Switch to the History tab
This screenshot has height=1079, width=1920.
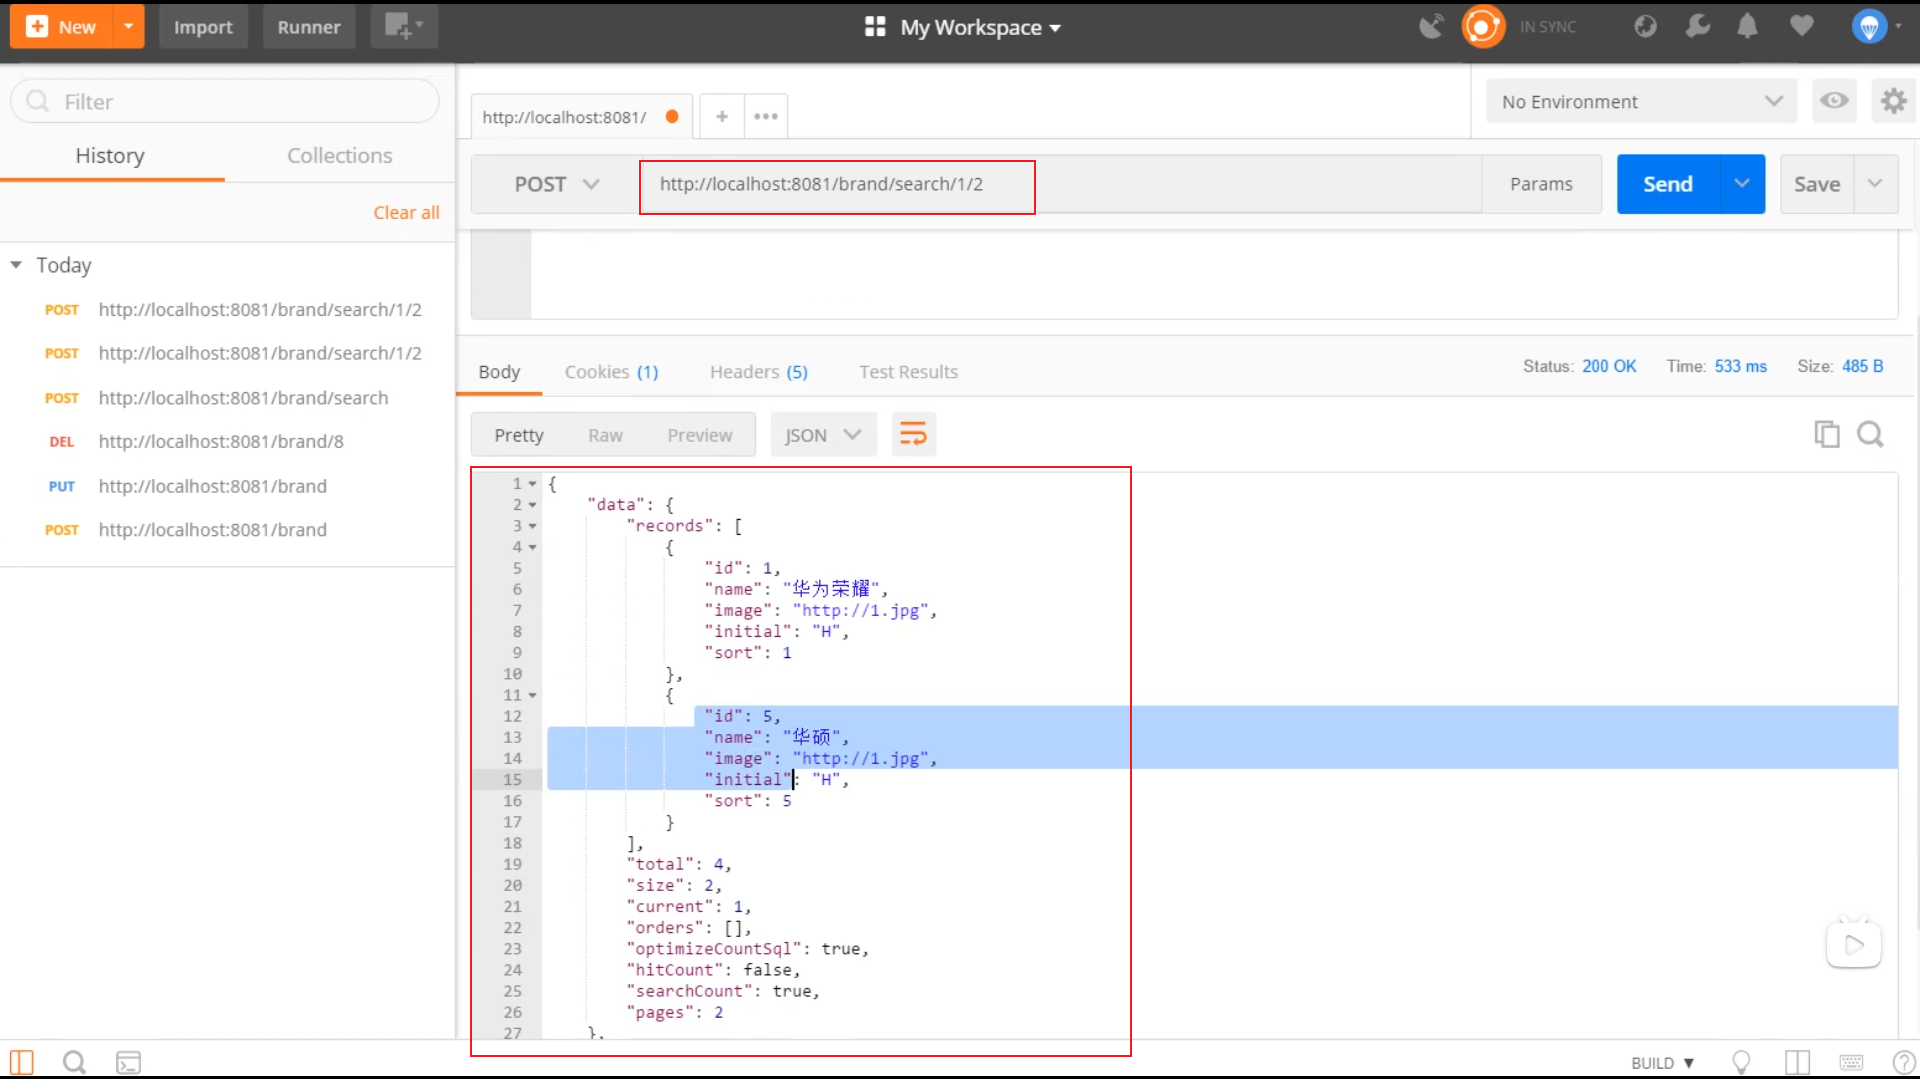pyautogui.click(x=110, y=155)
